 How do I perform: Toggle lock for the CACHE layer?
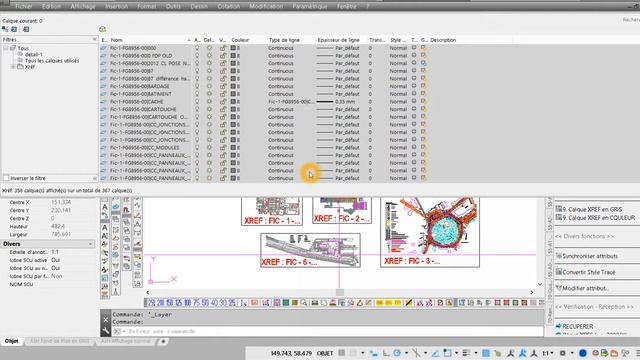(223, 102)
